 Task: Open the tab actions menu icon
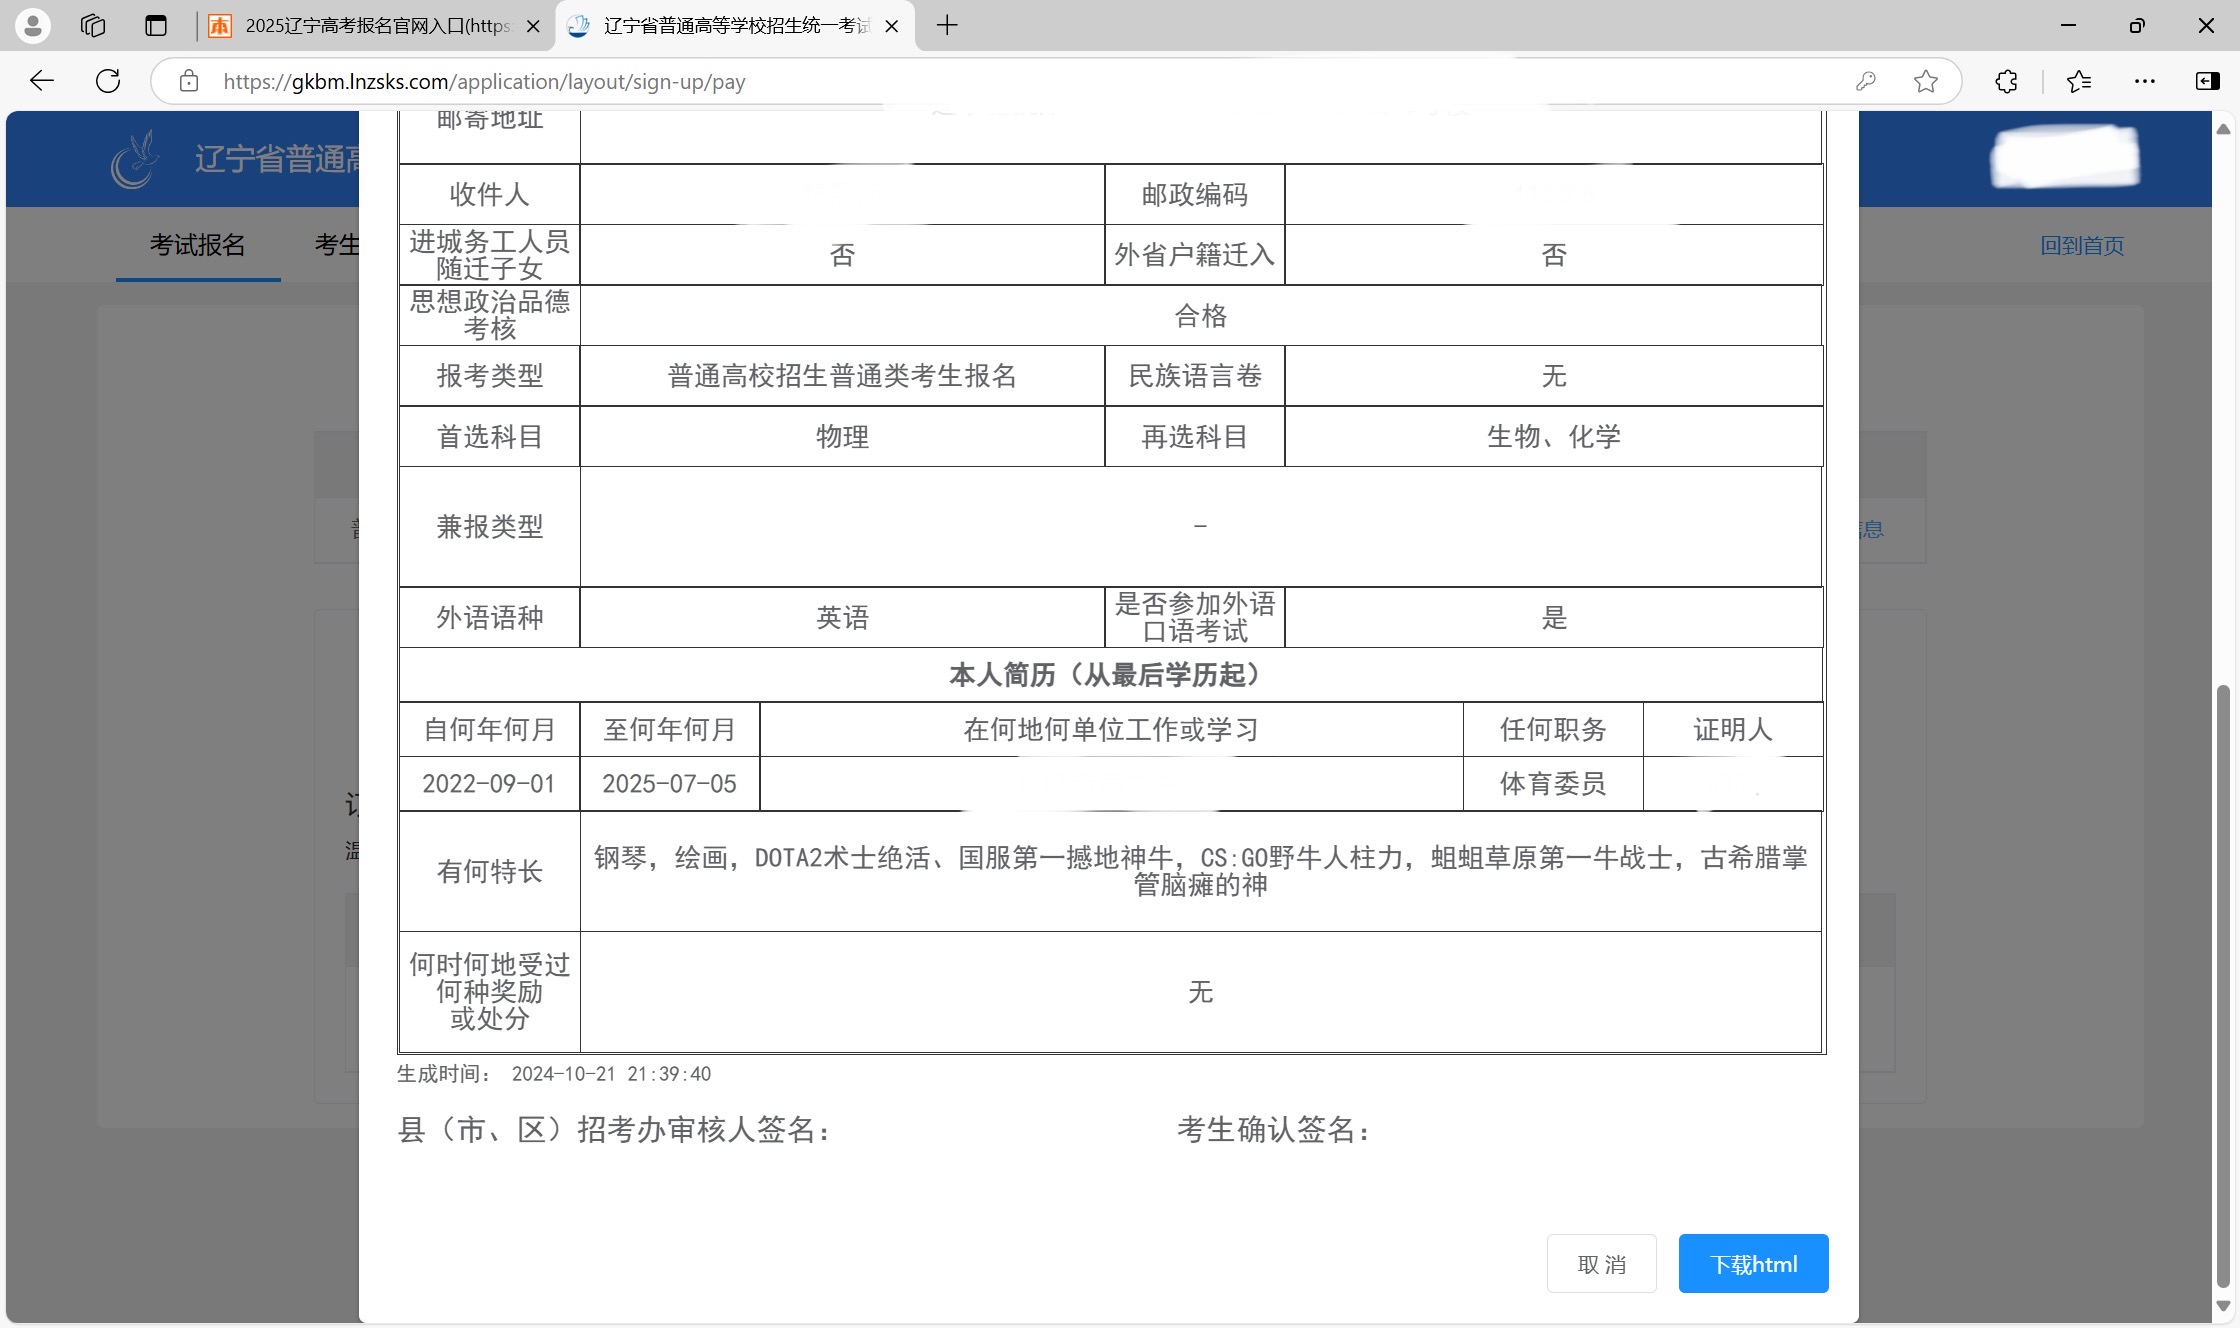tap(155, 26)
